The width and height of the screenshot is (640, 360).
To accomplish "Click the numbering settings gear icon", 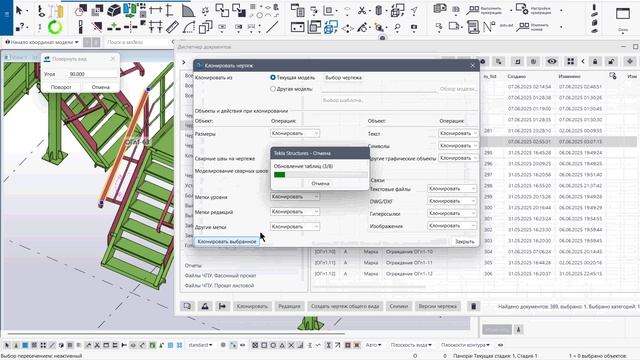I will click(522, 9).
